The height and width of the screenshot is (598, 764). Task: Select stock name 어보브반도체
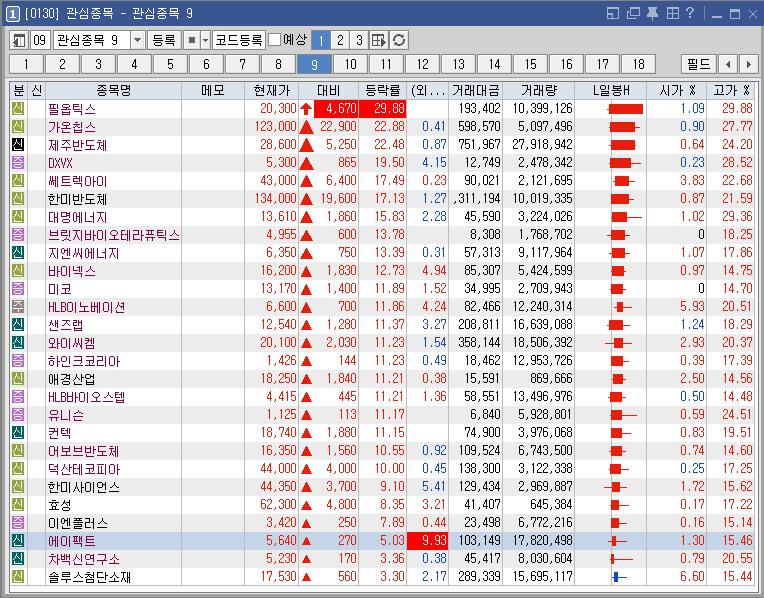click(83, 451)
